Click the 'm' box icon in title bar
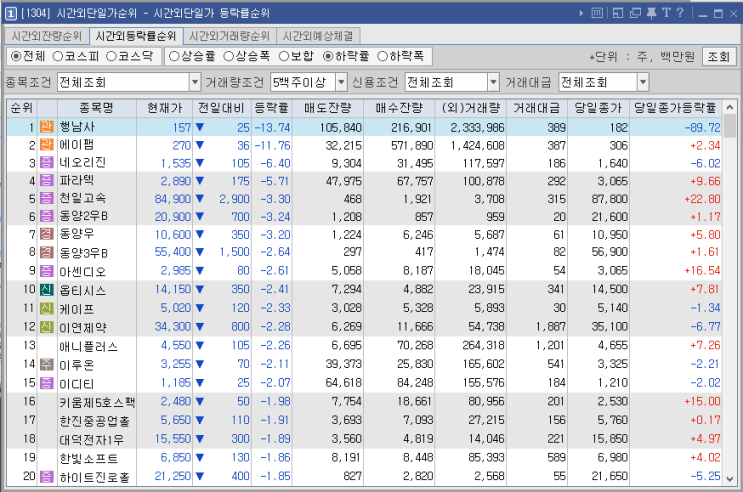The image size is (743, 492). (598, 13)
